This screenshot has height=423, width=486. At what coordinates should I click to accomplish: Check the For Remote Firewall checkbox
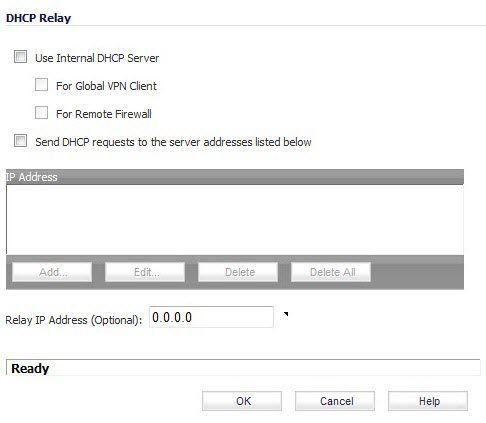pos(41,113)
